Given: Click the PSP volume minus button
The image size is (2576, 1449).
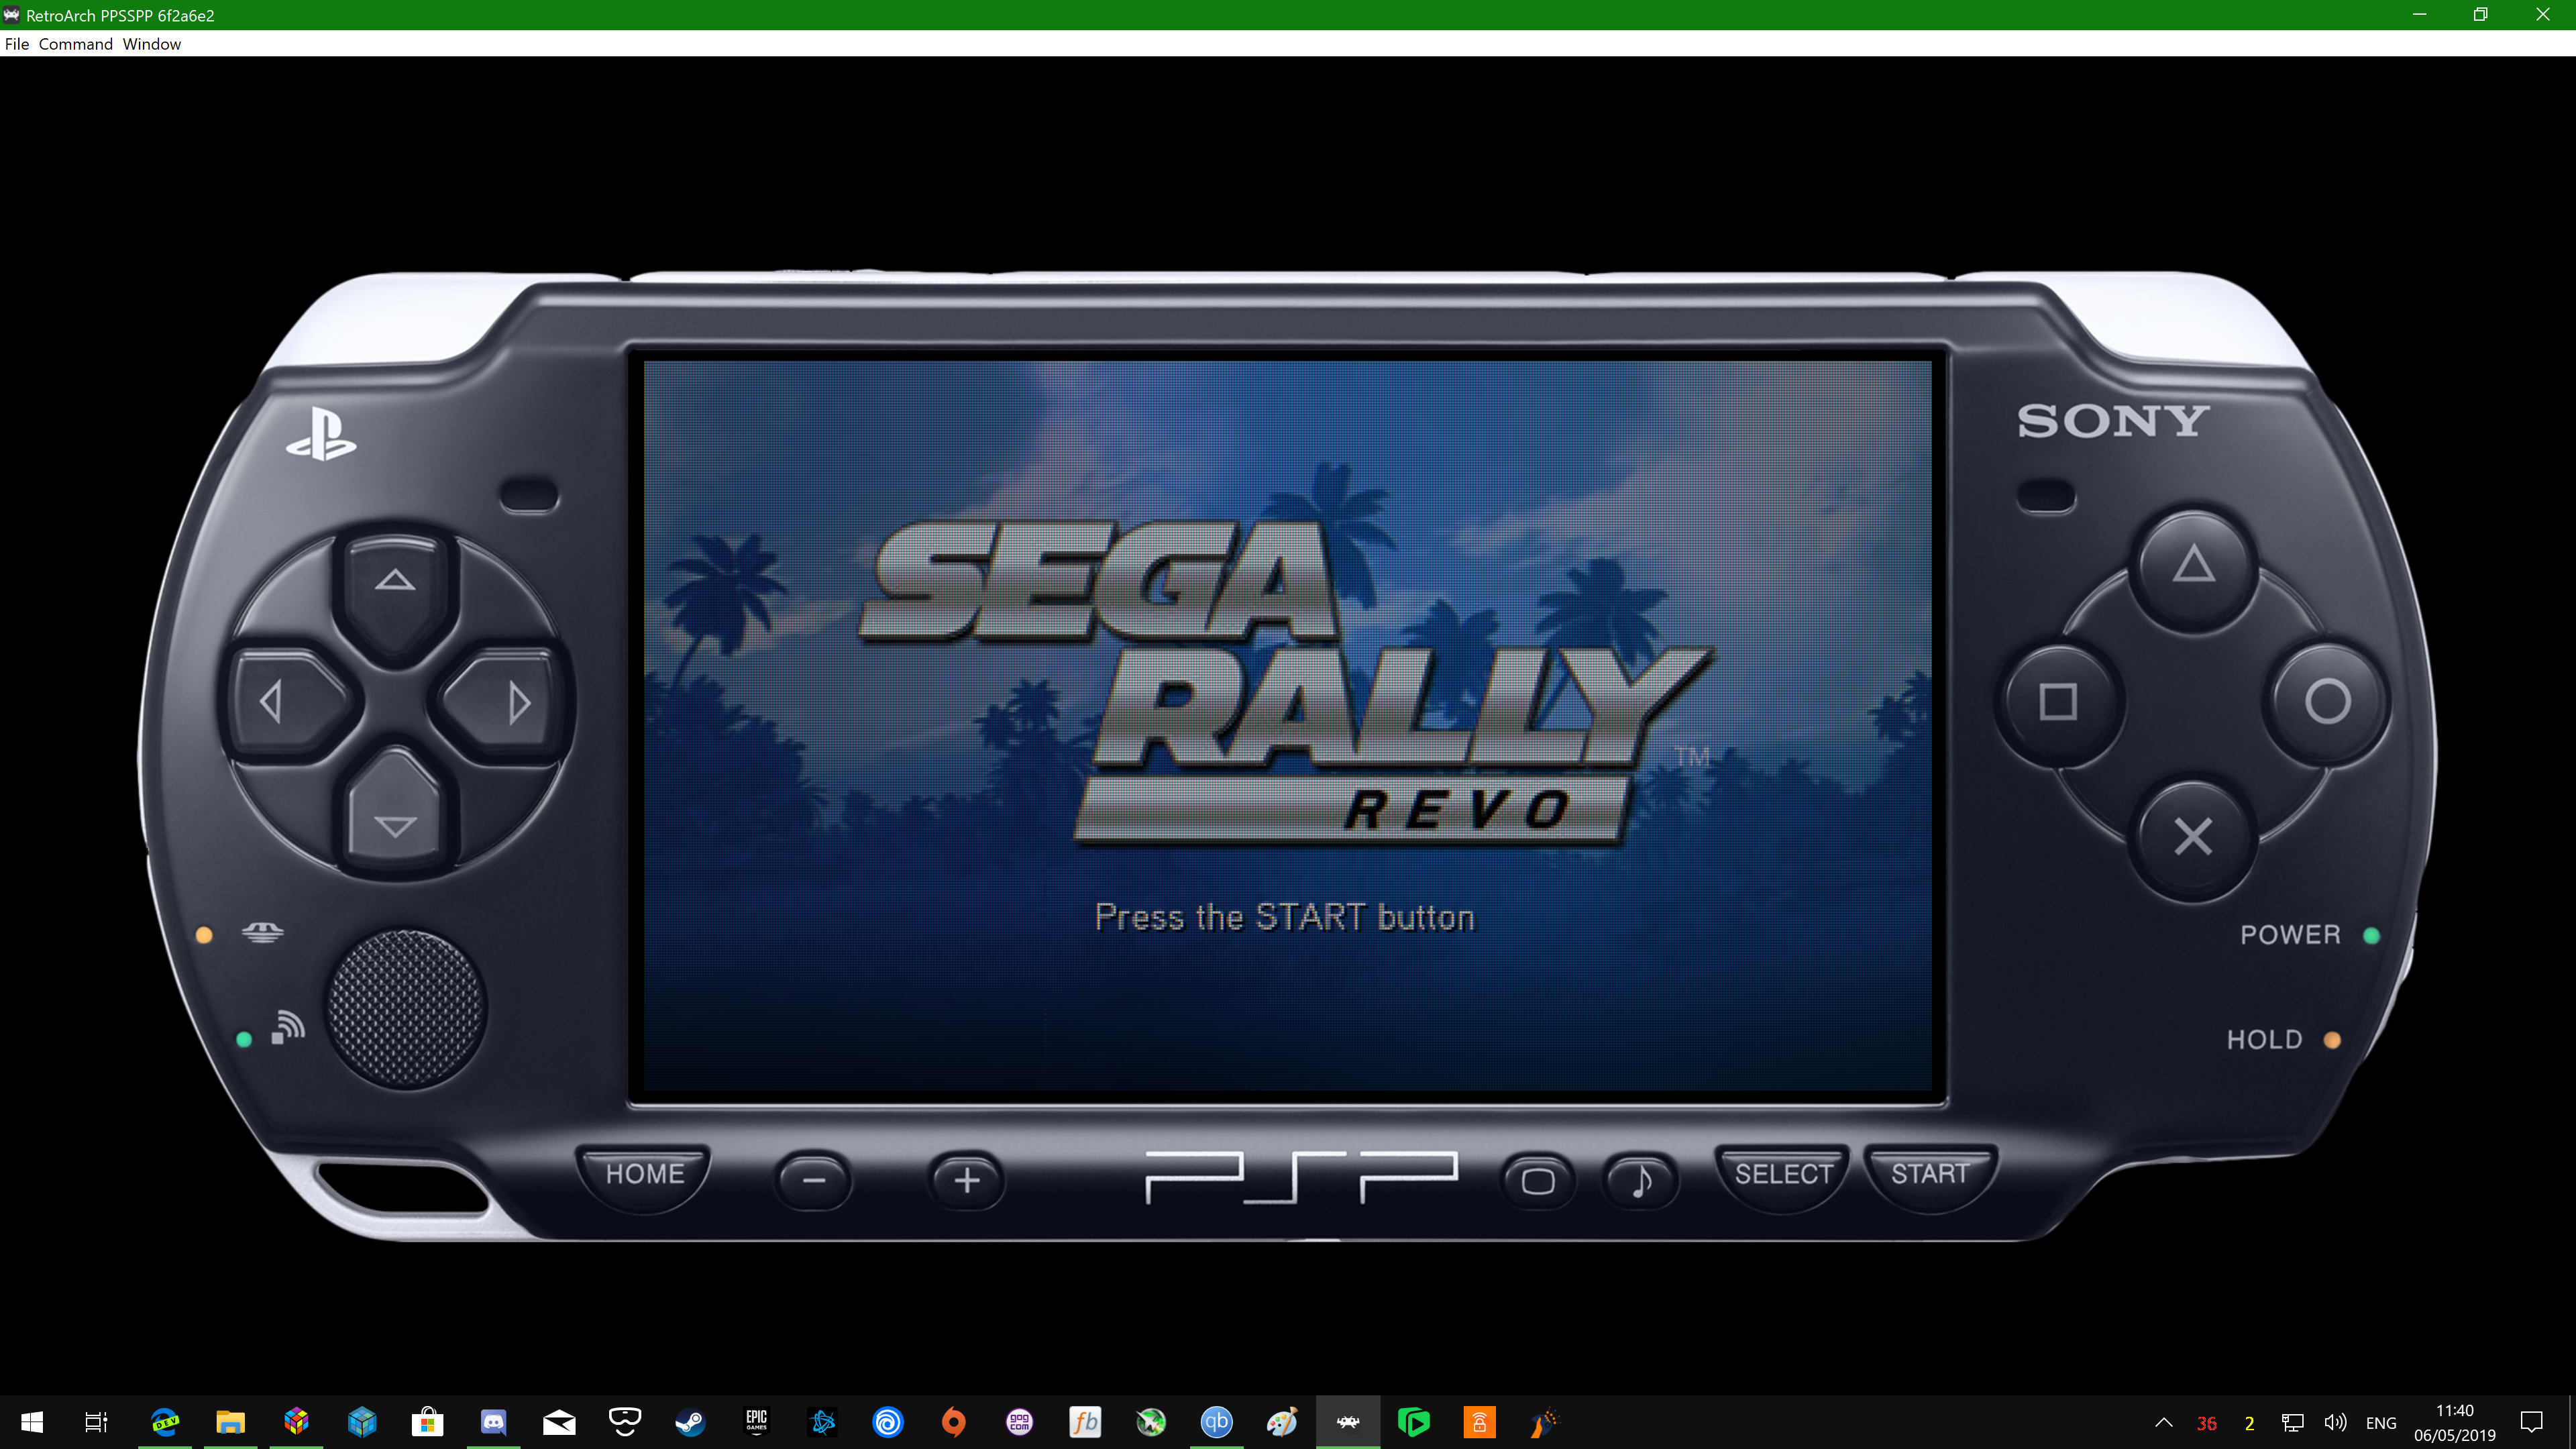Looking at the screenshot, I should click(814, 1181).
